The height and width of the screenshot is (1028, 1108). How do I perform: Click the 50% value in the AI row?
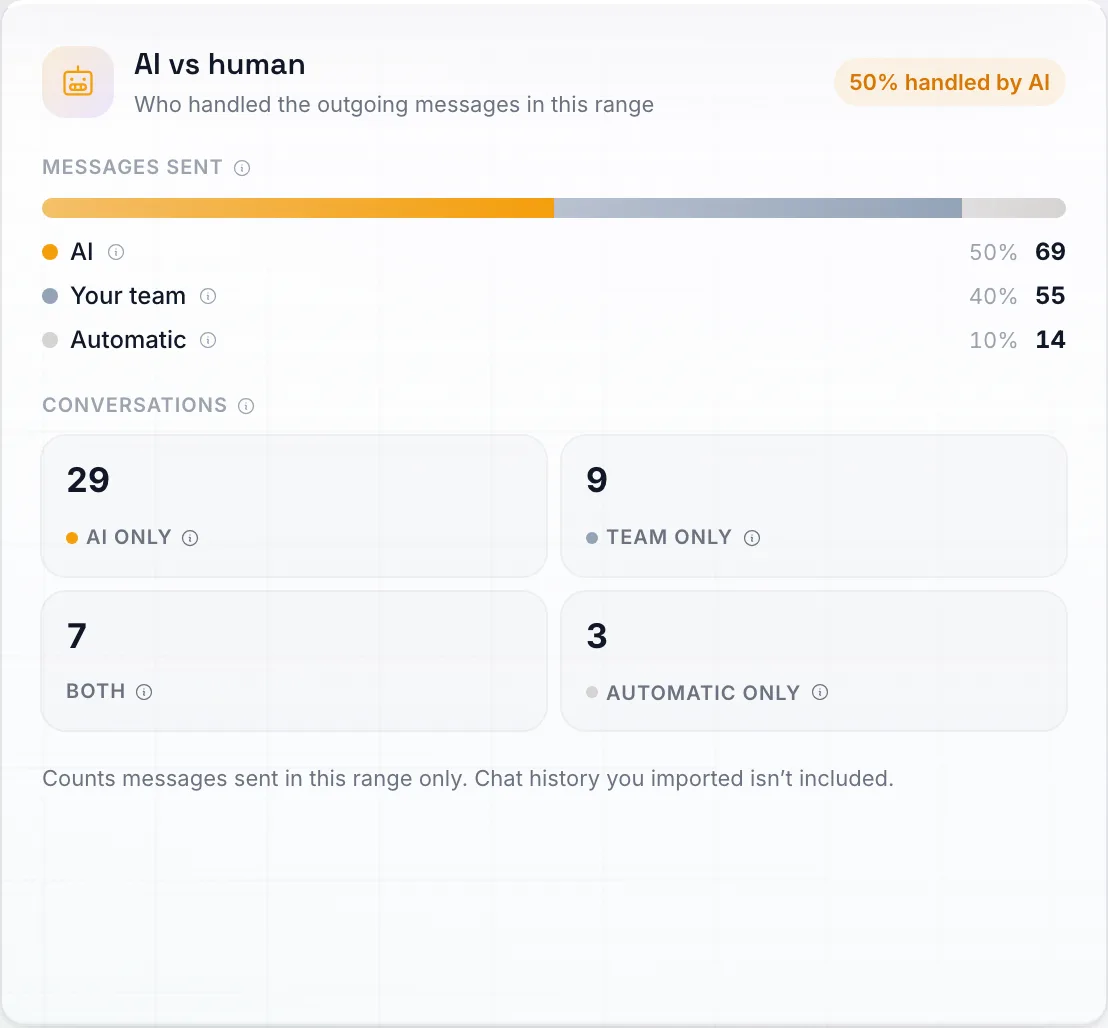coord(993,253)
